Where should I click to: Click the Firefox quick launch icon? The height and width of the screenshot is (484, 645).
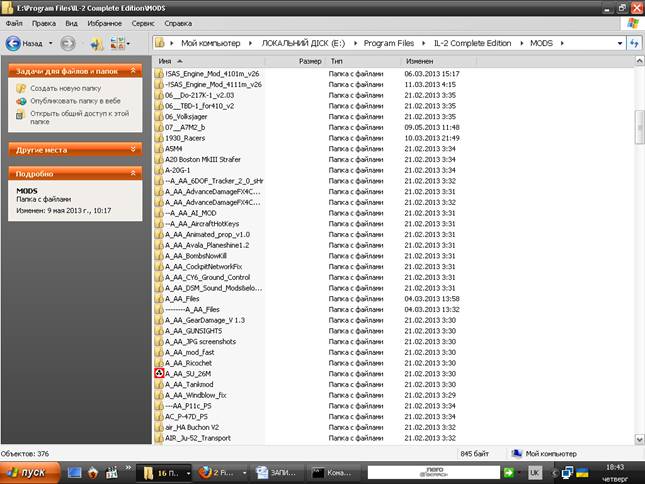tap(93, 473)
